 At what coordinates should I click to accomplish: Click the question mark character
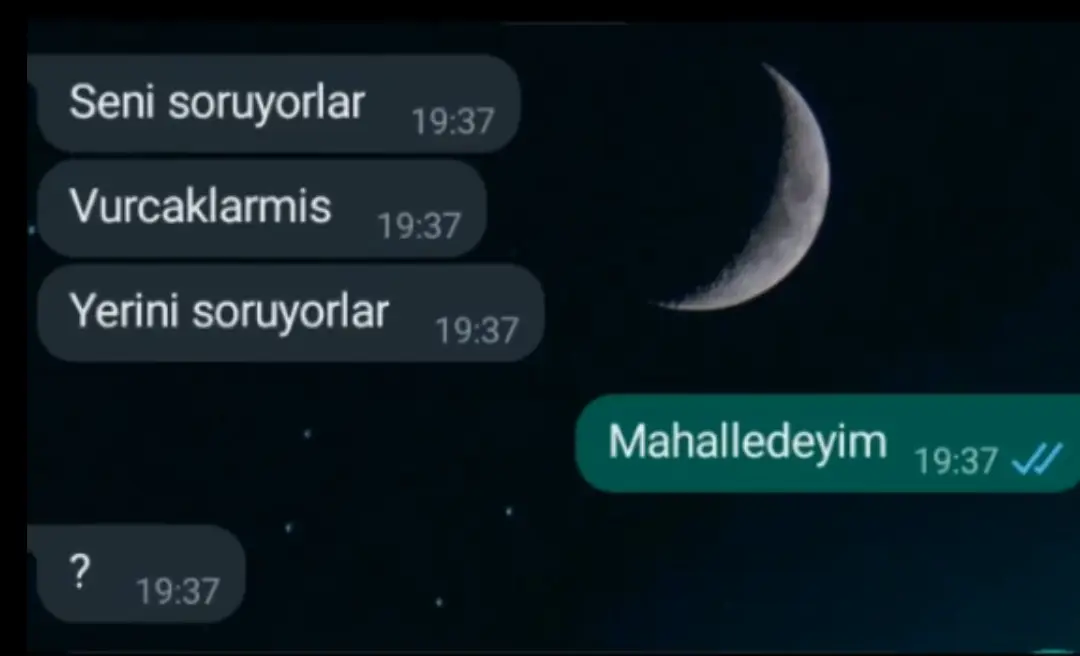[80, 571]
